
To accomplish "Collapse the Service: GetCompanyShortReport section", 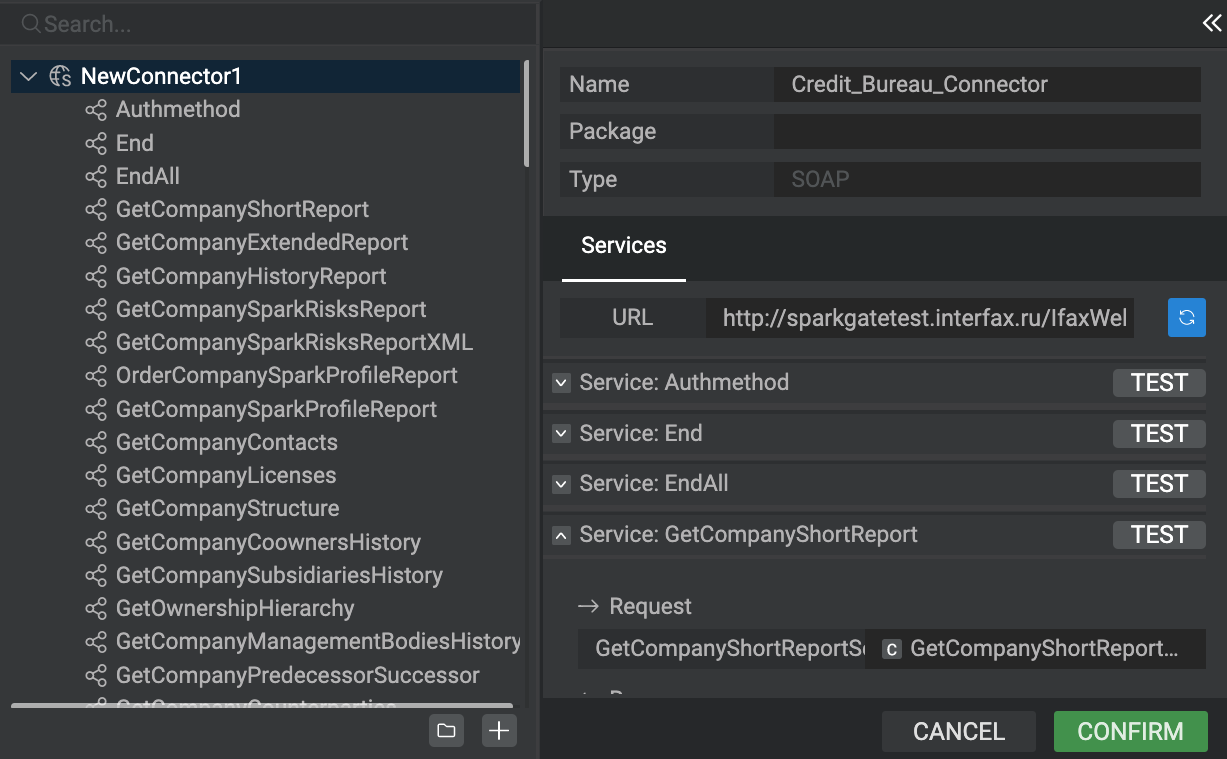I will (561, 535).
